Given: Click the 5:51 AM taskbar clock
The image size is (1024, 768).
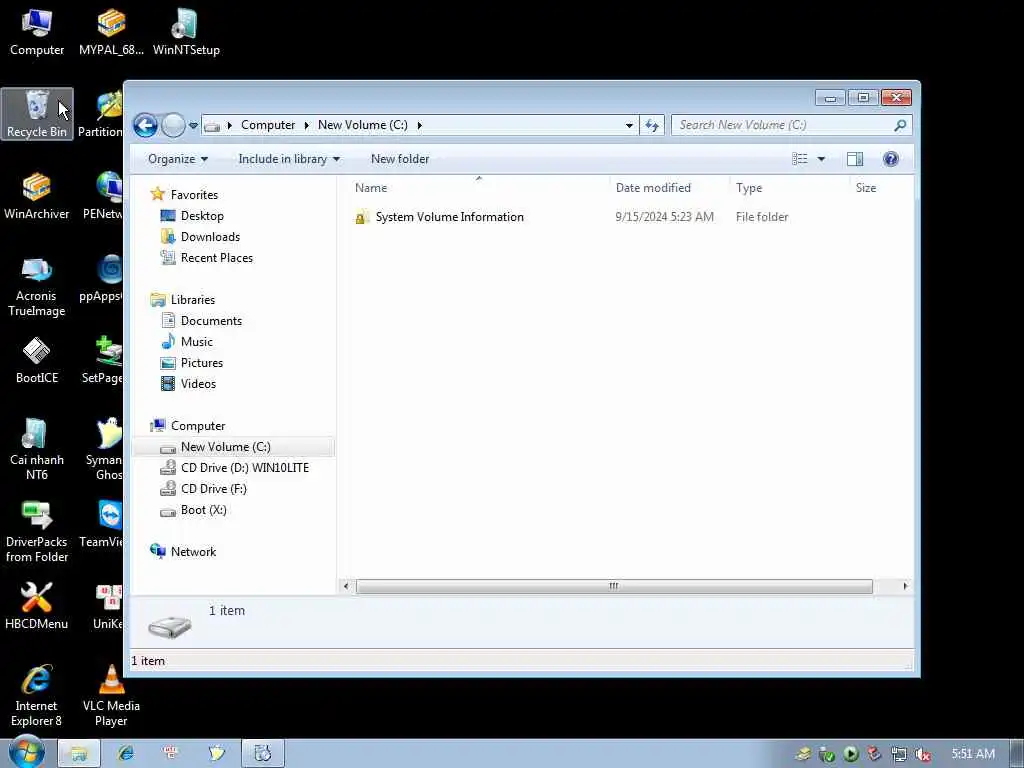Looking at the screenshot, I should [973, 754].
